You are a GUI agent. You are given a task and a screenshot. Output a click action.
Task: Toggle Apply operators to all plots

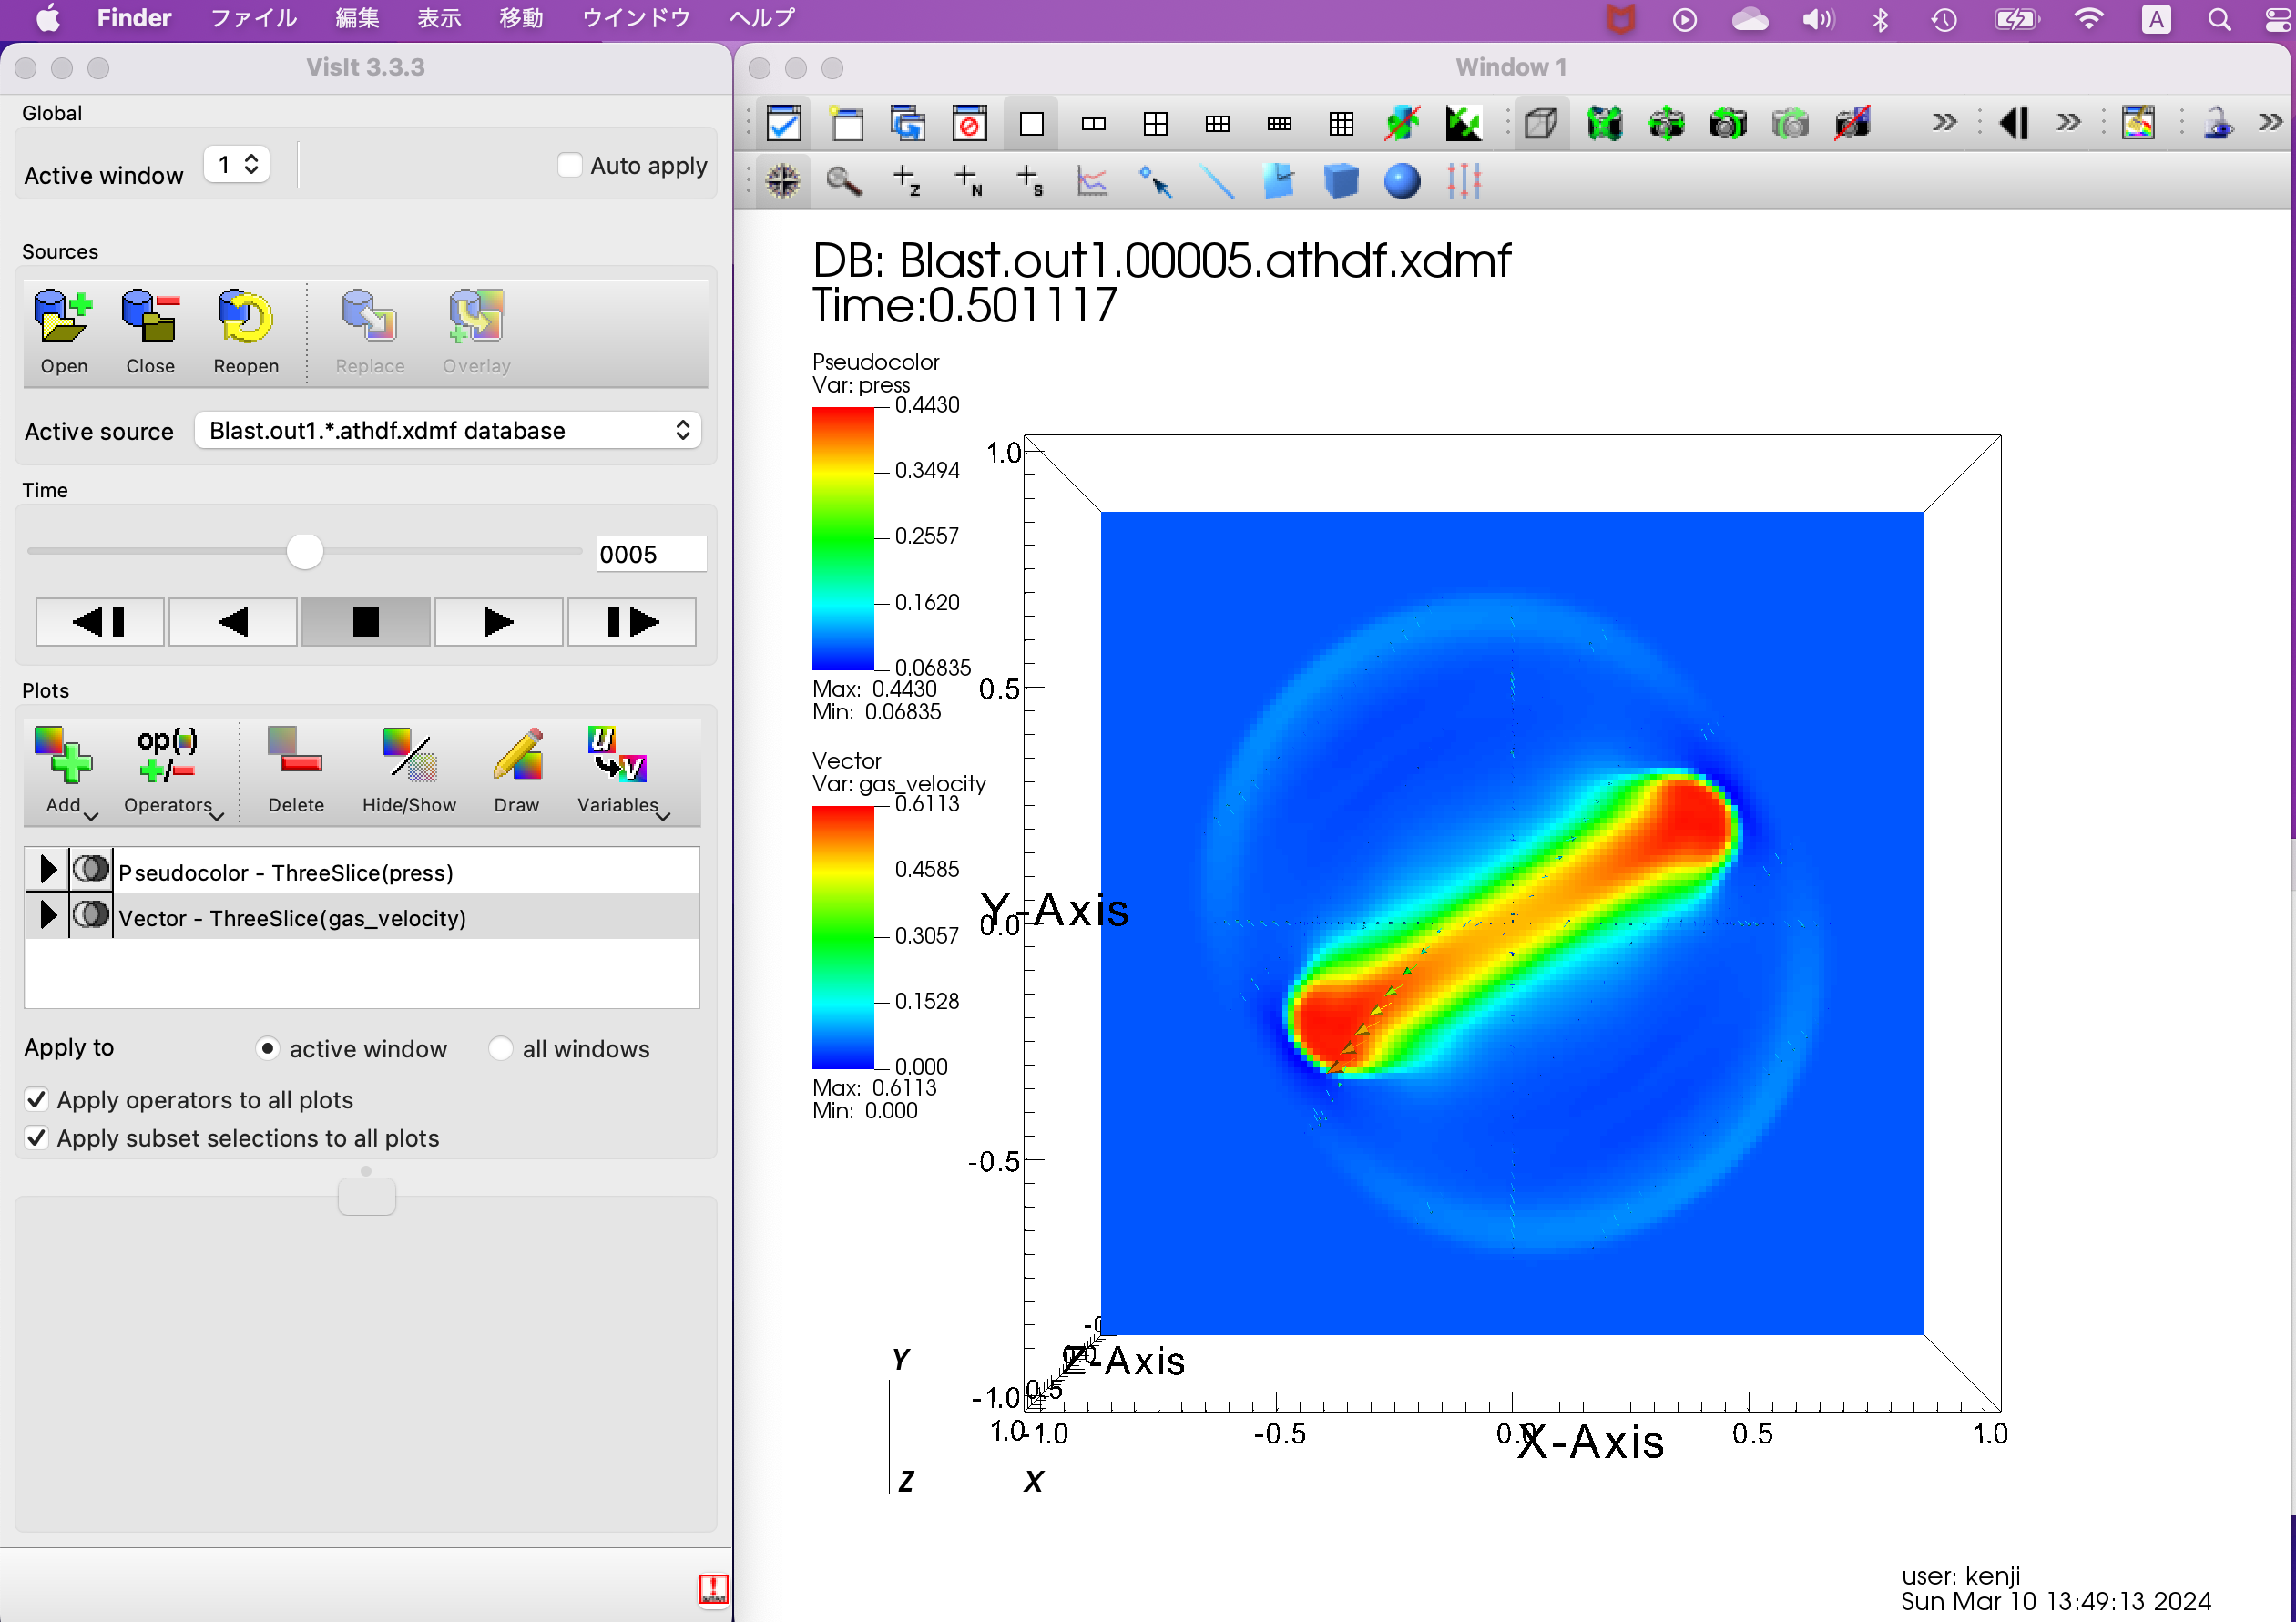coord(37,1099)
